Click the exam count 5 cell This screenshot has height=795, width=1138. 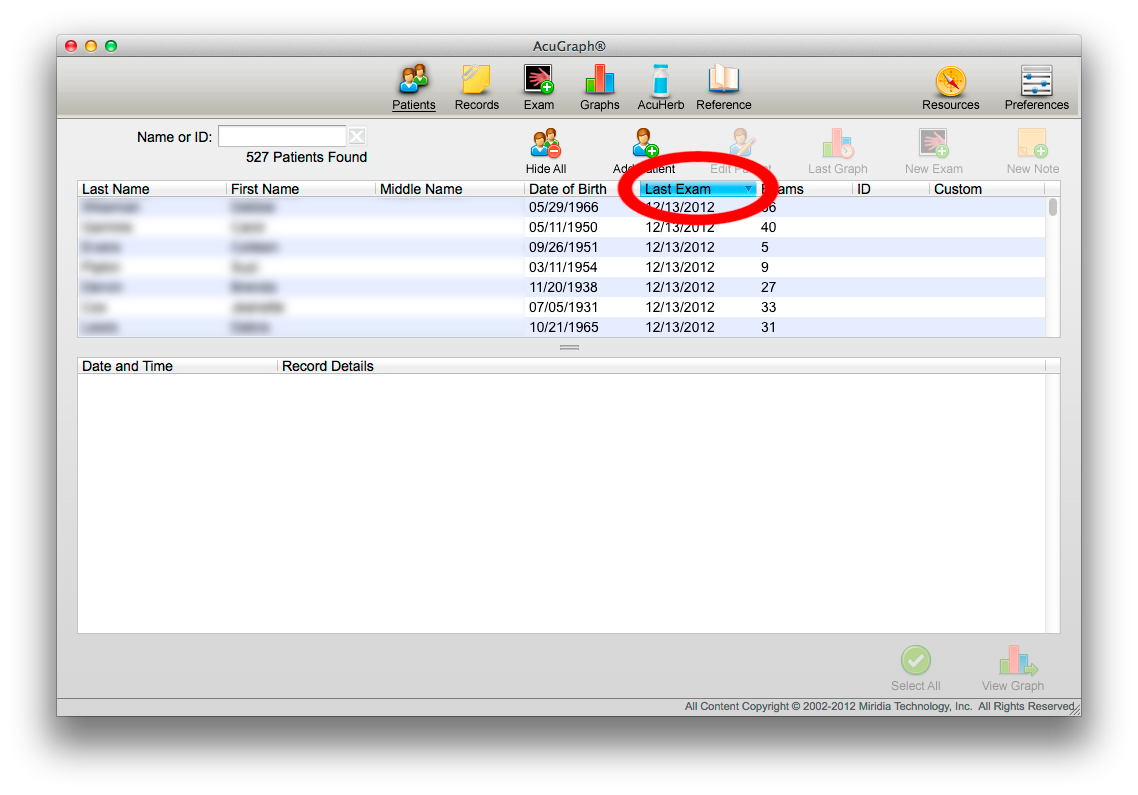(x=765, y=248)
